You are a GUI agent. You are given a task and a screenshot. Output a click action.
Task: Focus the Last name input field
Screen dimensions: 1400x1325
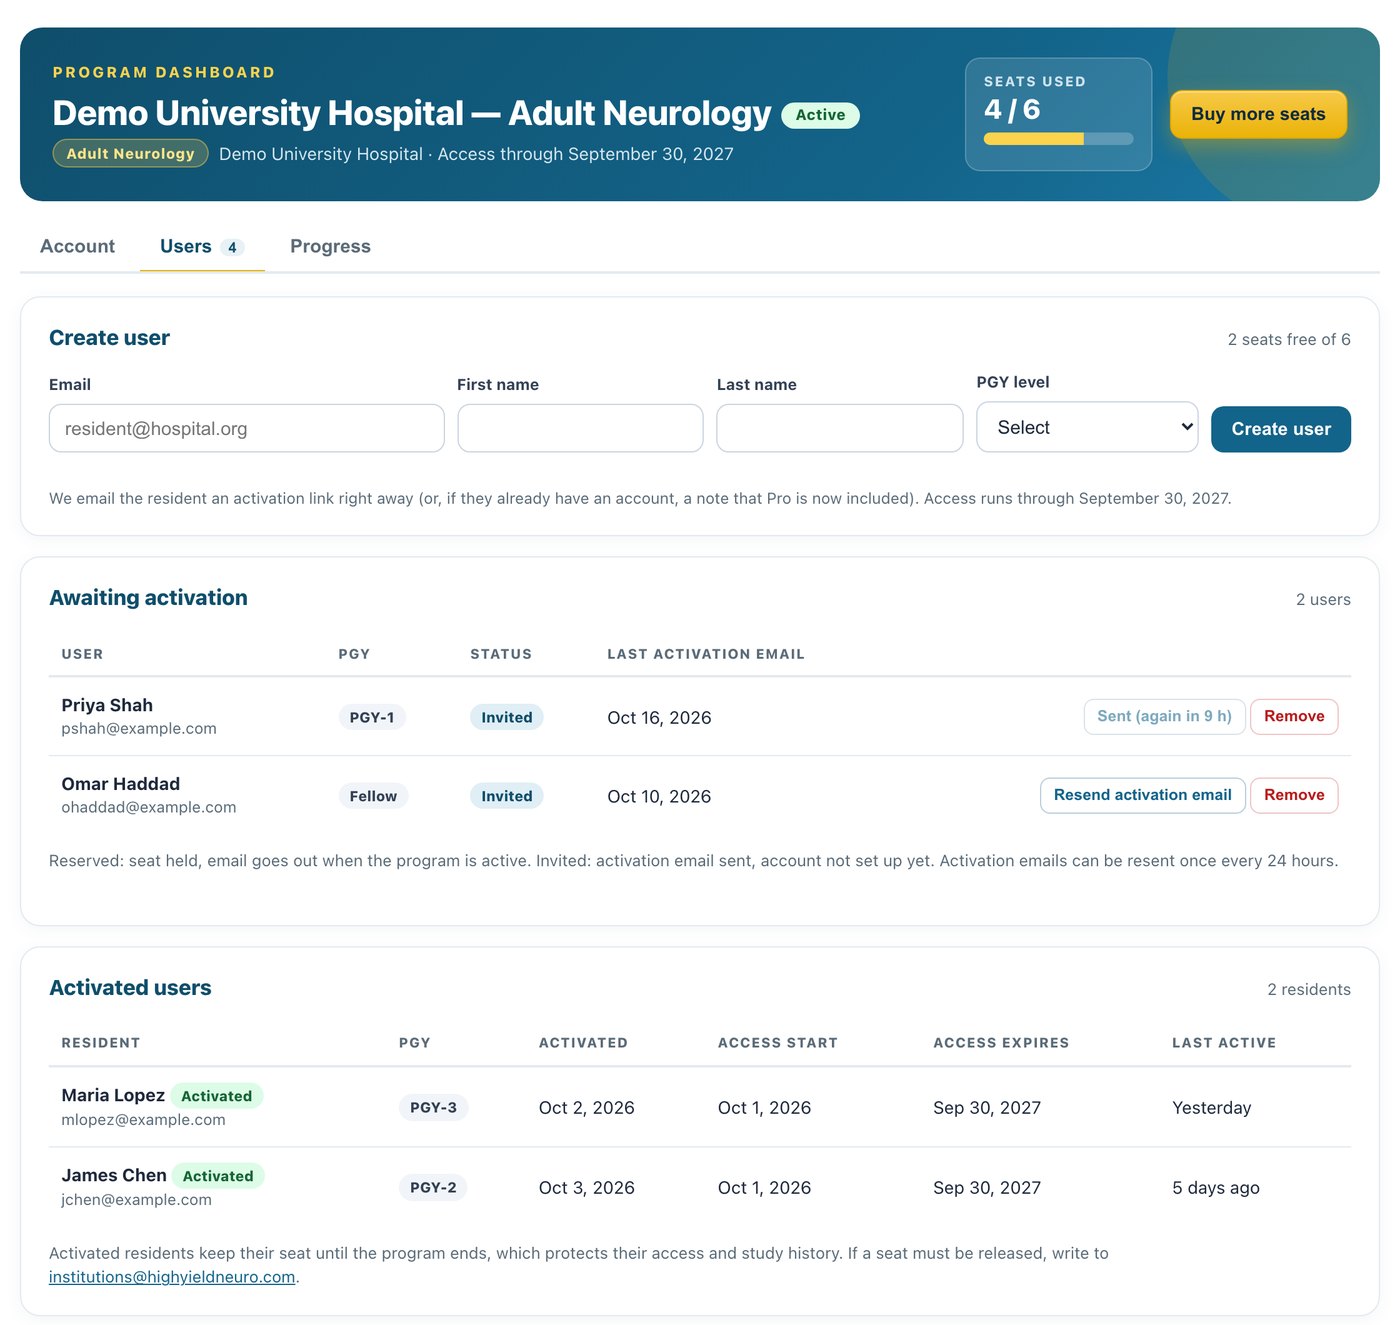click(x=840, y=428)
